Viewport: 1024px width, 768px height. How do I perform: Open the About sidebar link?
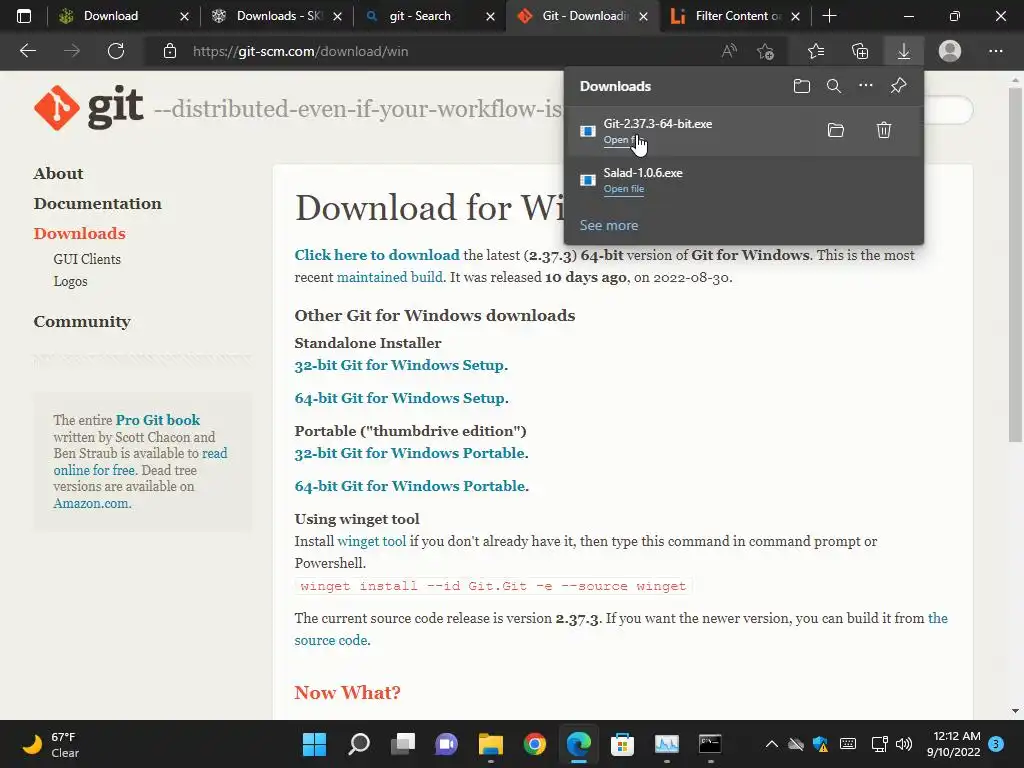click(58, 174)
